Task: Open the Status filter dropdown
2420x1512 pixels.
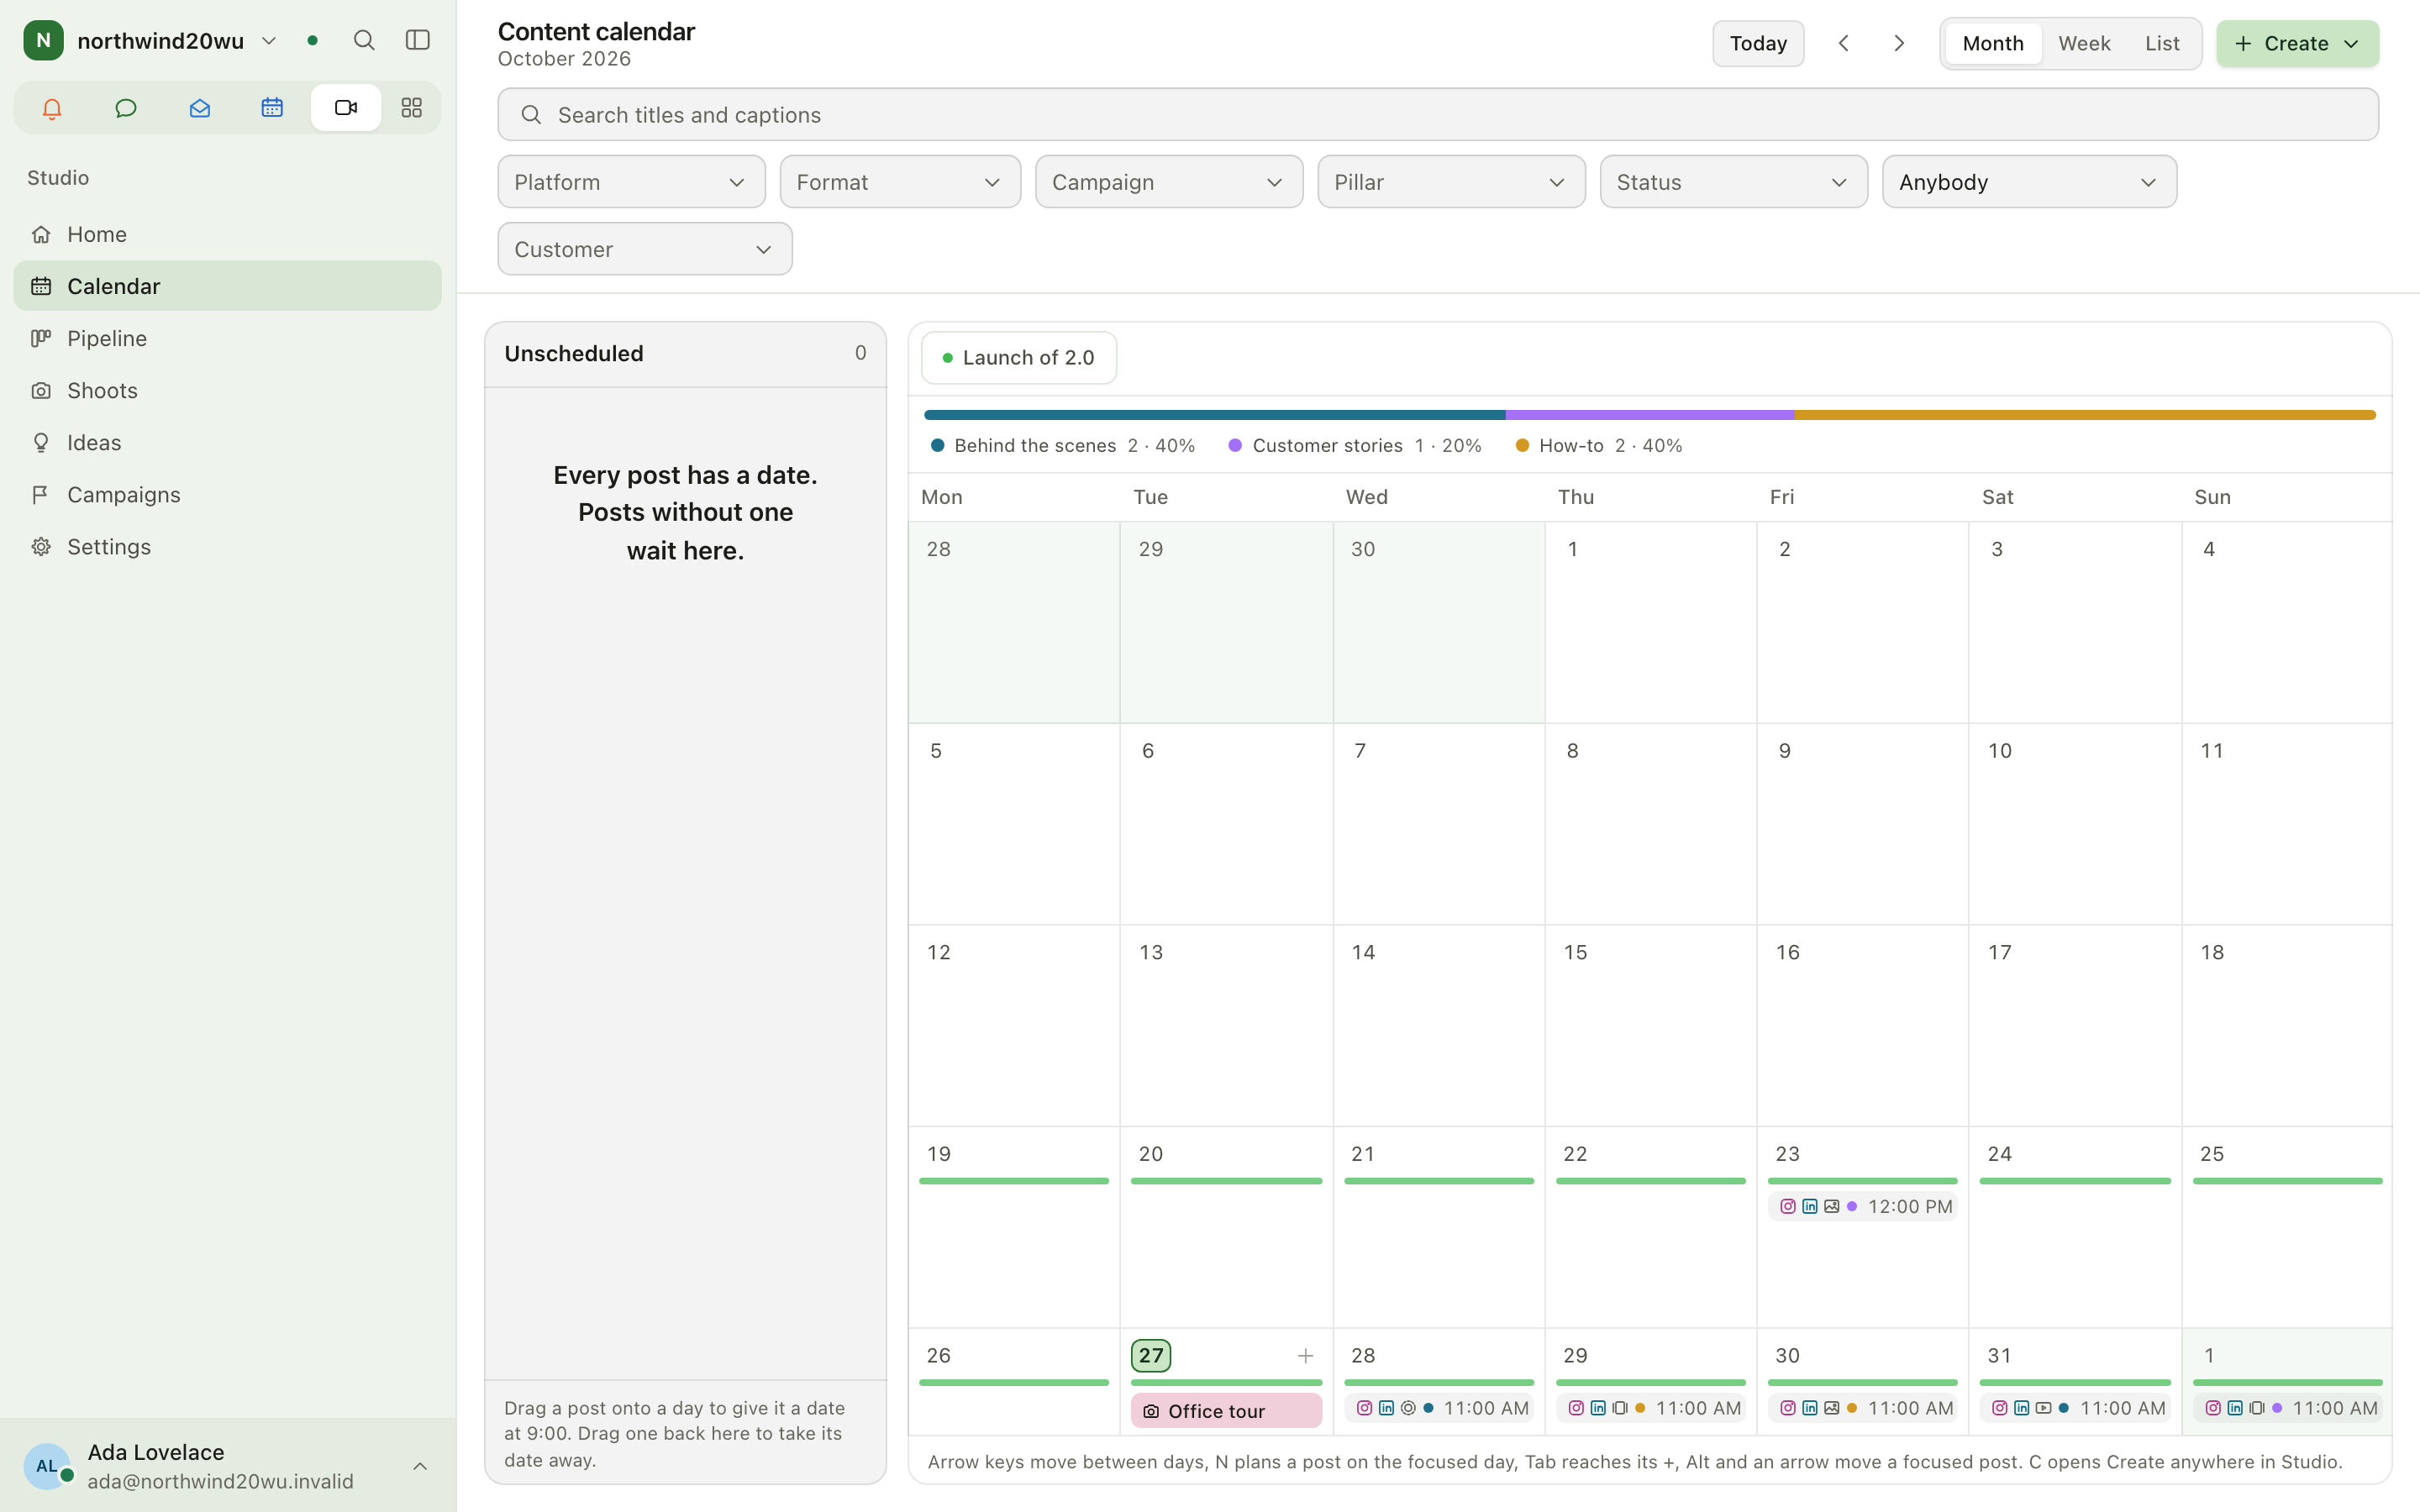Action: coord(1733,182)
